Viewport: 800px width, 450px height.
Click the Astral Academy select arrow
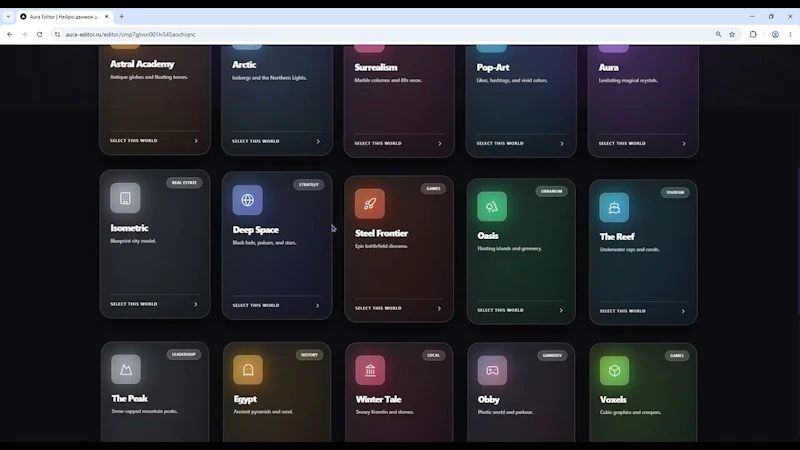(x=196, y=141)
